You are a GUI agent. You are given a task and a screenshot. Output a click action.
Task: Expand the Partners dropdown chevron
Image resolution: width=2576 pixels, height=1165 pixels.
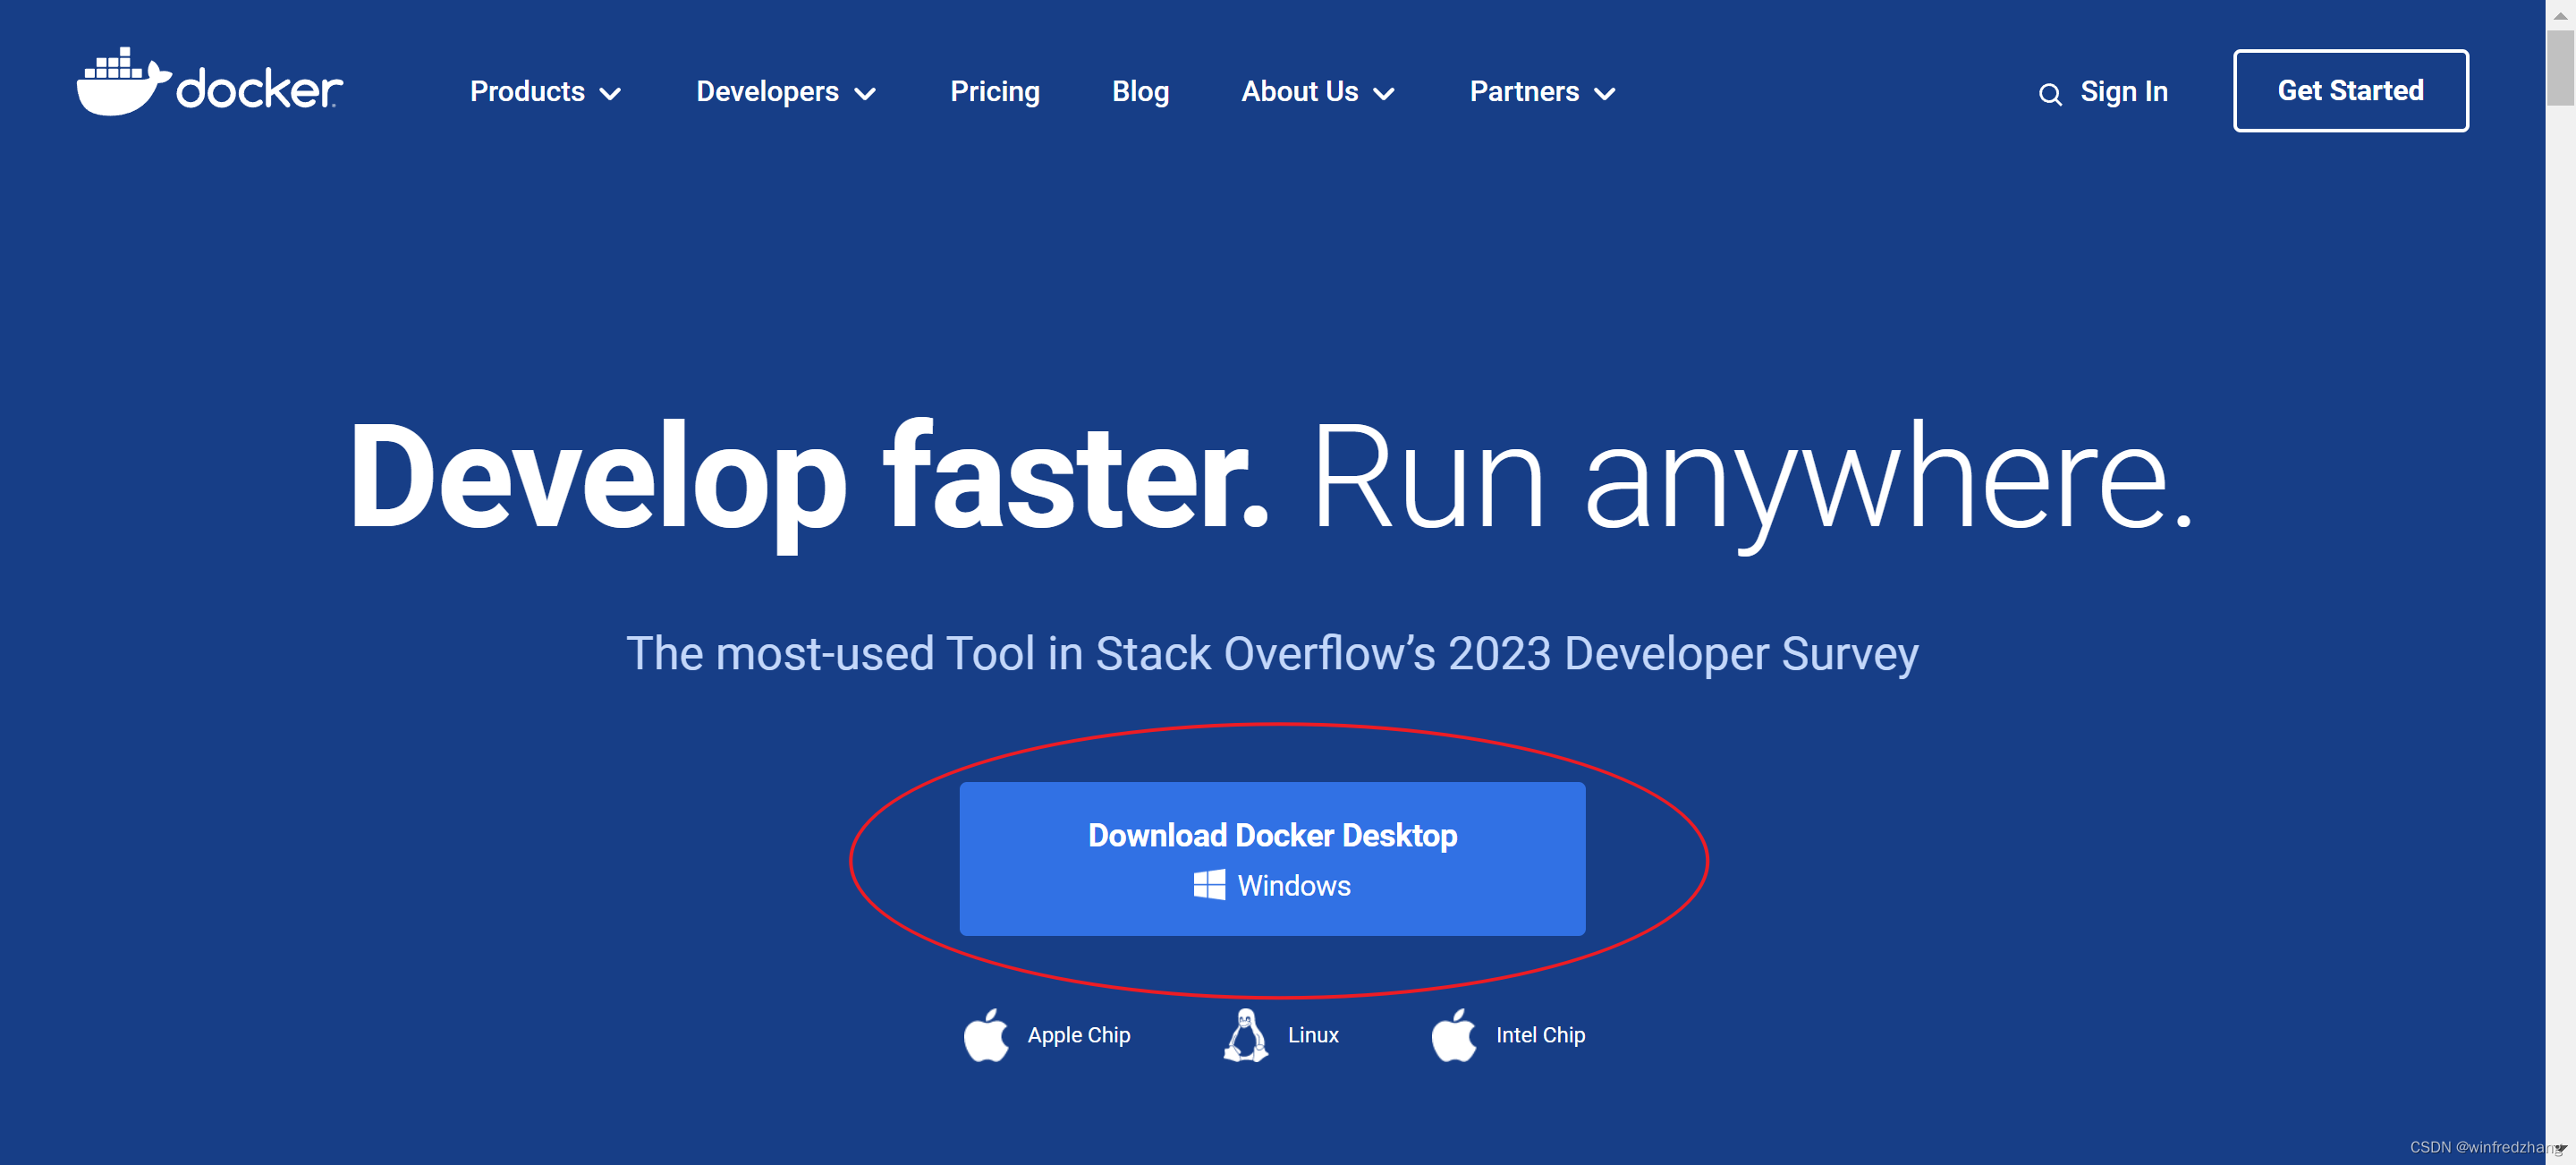point(1605,94)
